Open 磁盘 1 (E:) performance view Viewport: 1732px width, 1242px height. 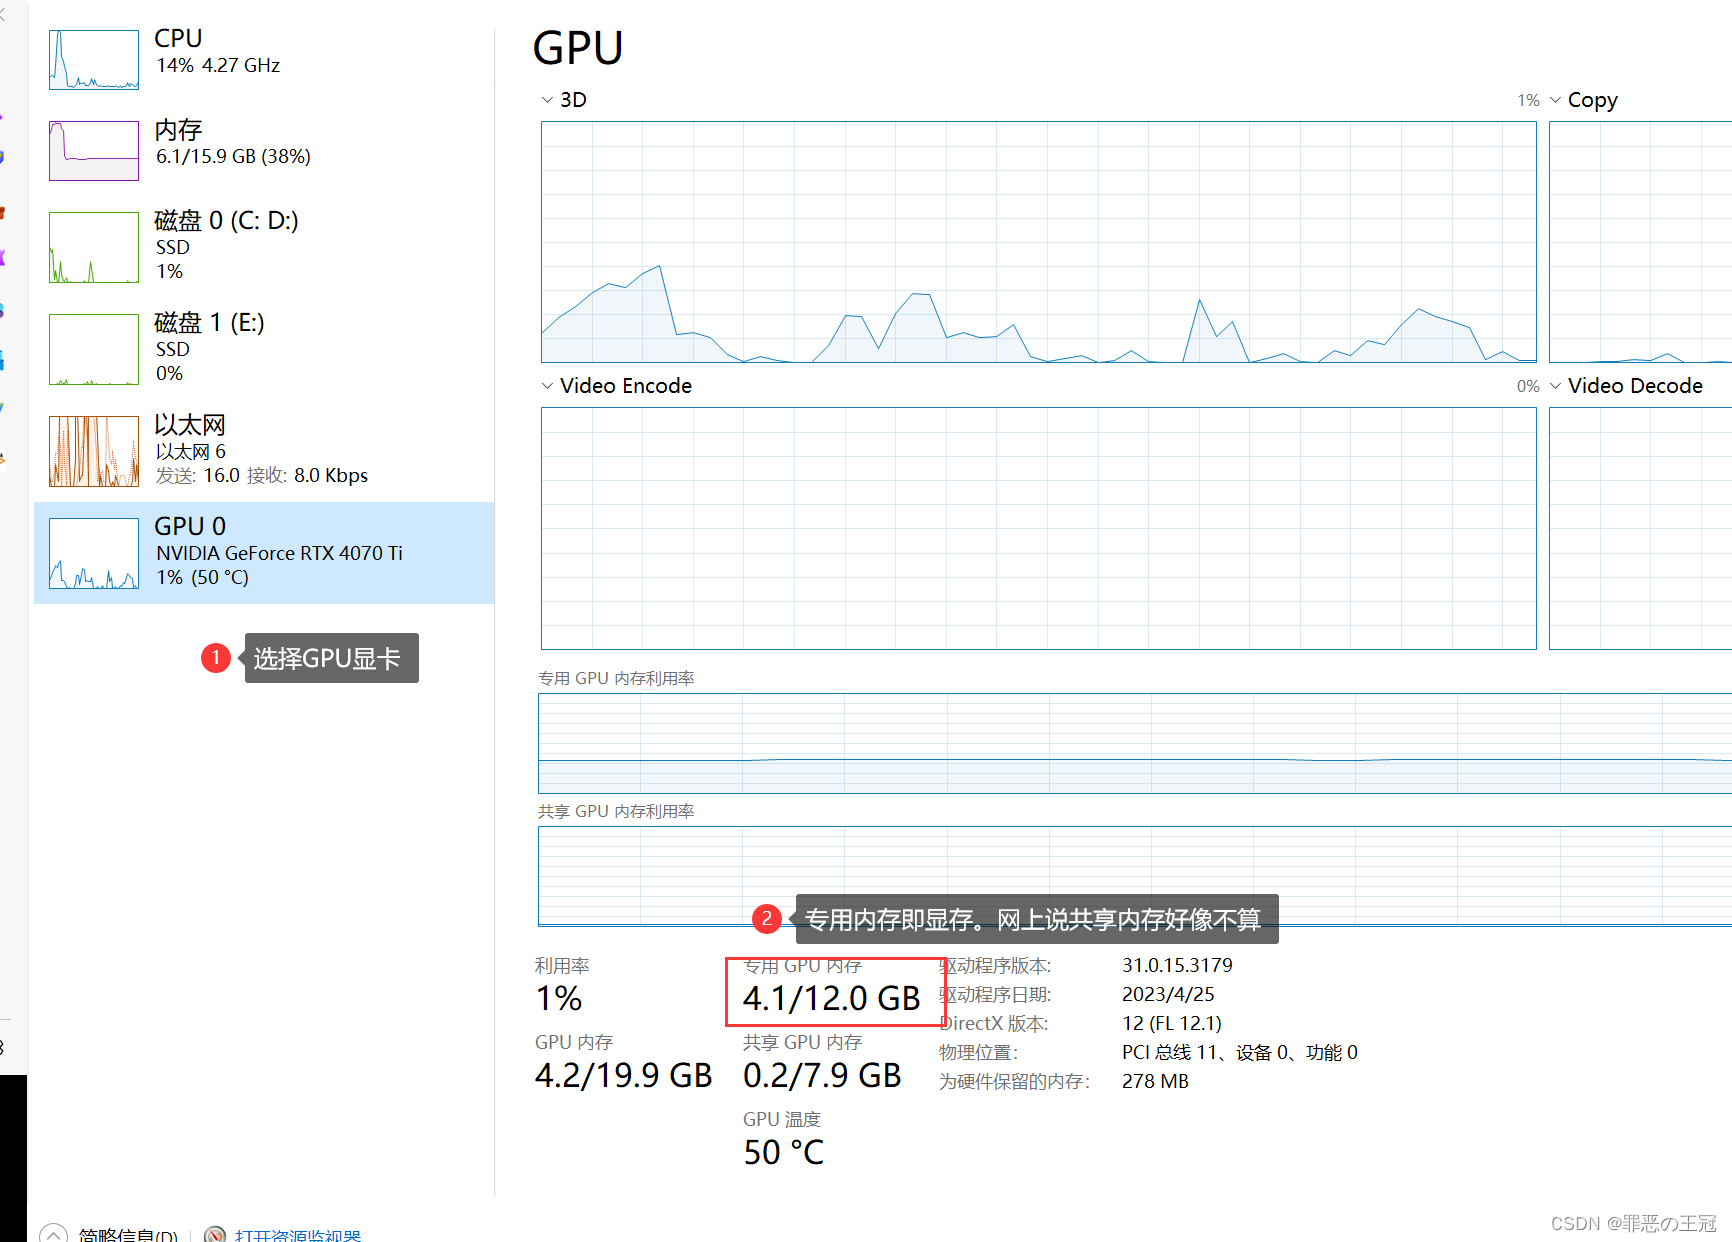tap(264, 348)
